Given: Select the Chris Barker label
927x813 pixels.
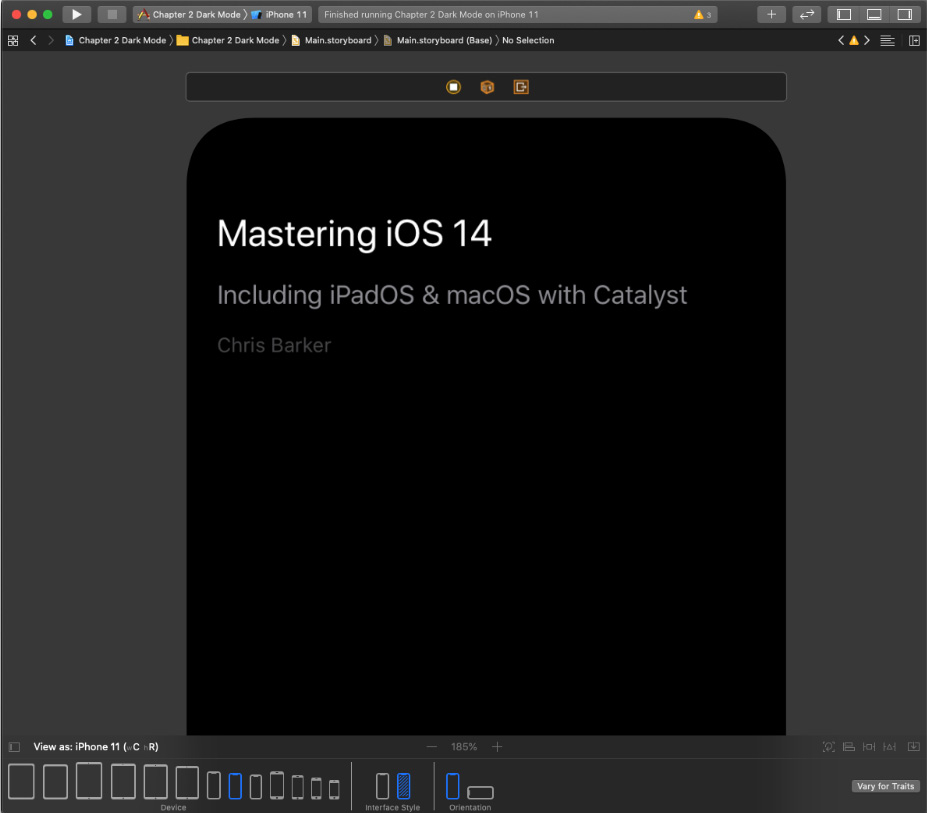Looking at the screenshot, I should 274,345.
